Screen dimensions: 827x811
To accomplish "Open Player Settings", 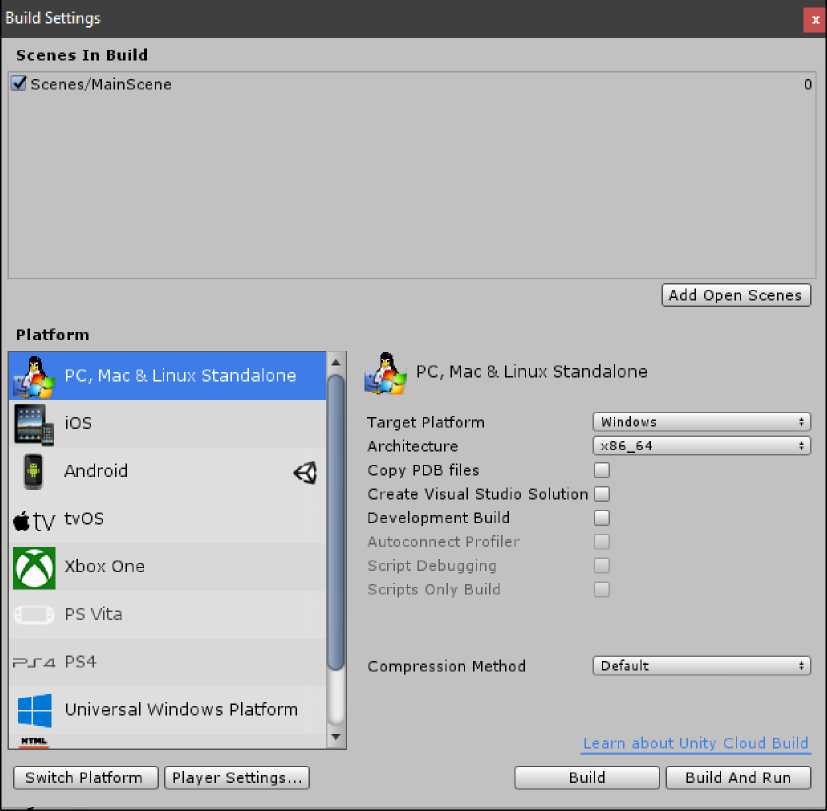I will click(x=237, y=778).
